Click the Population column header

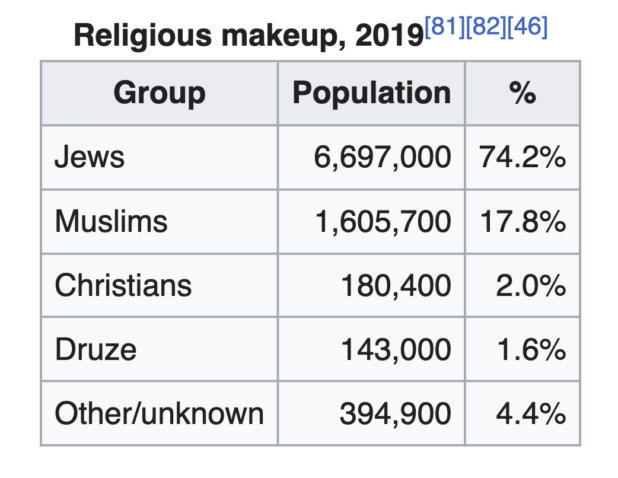371,94
